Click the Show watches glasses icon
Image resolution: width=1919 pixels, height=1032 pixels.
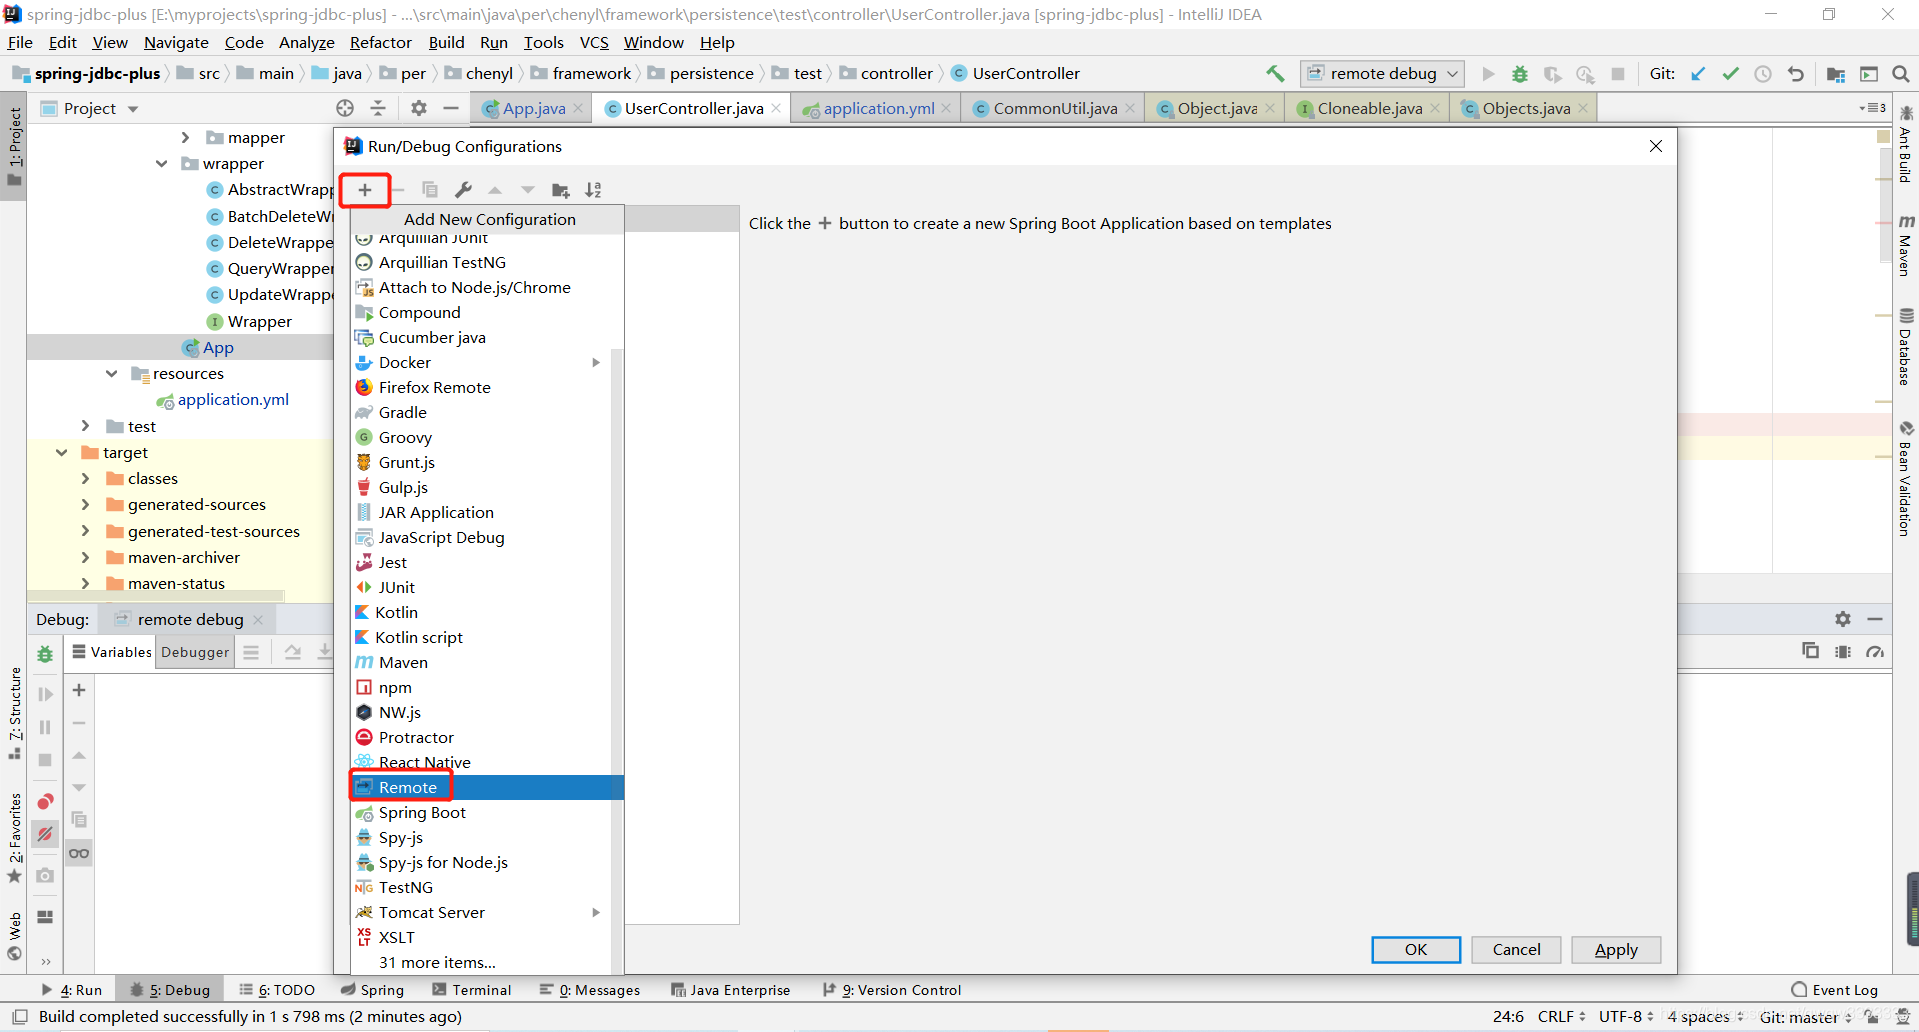[79, 853]
